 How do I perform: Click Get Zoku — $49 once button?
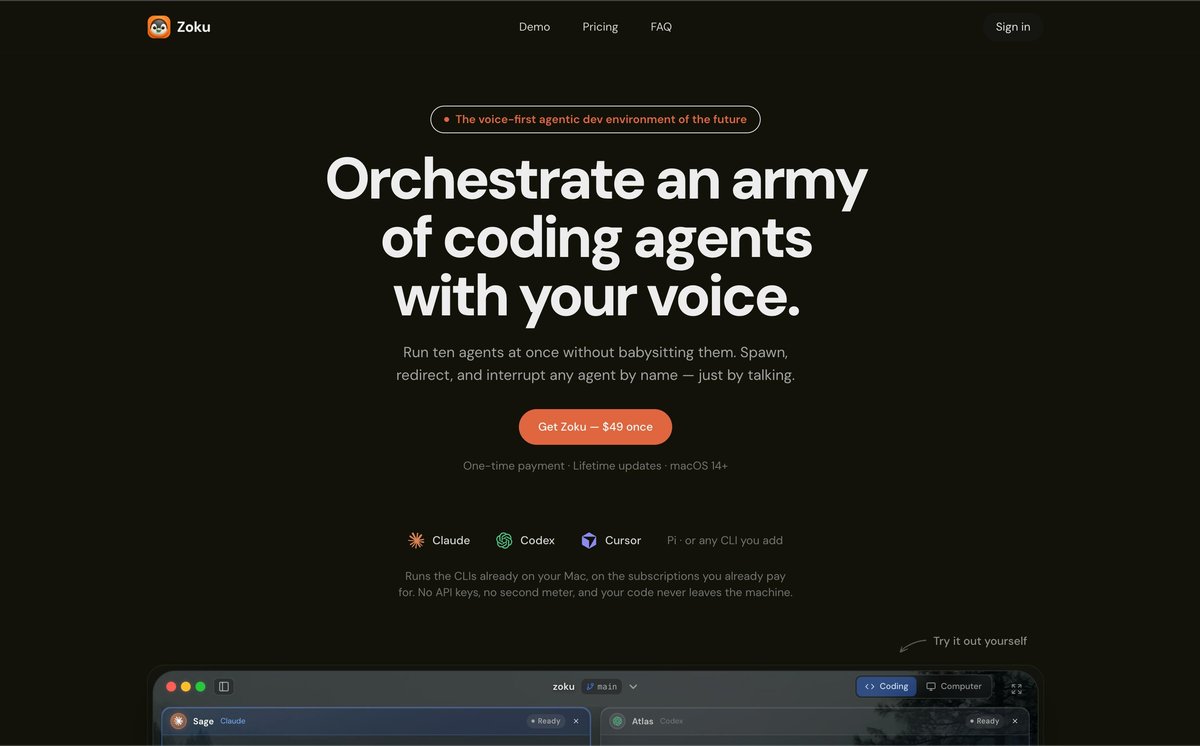click(x=595, y=427)
